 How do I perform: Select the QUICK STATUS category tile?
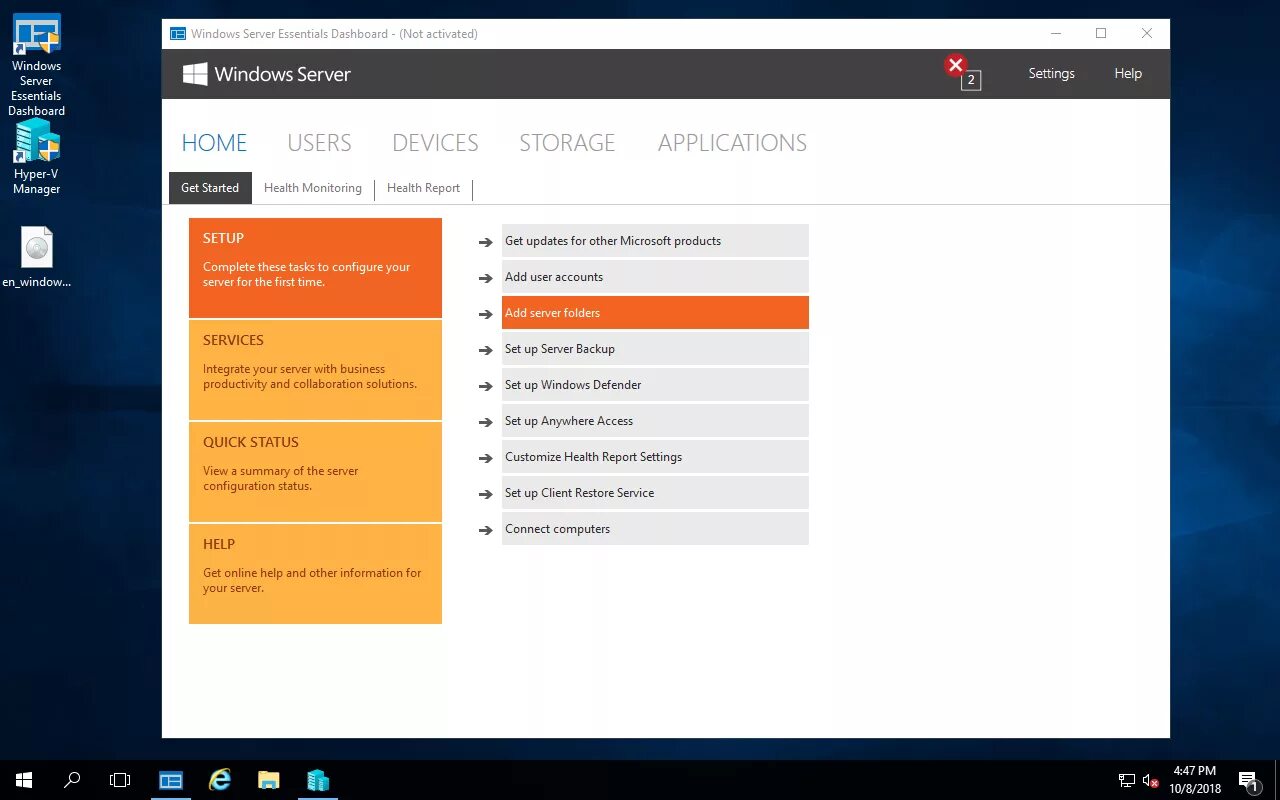point(315,472)
